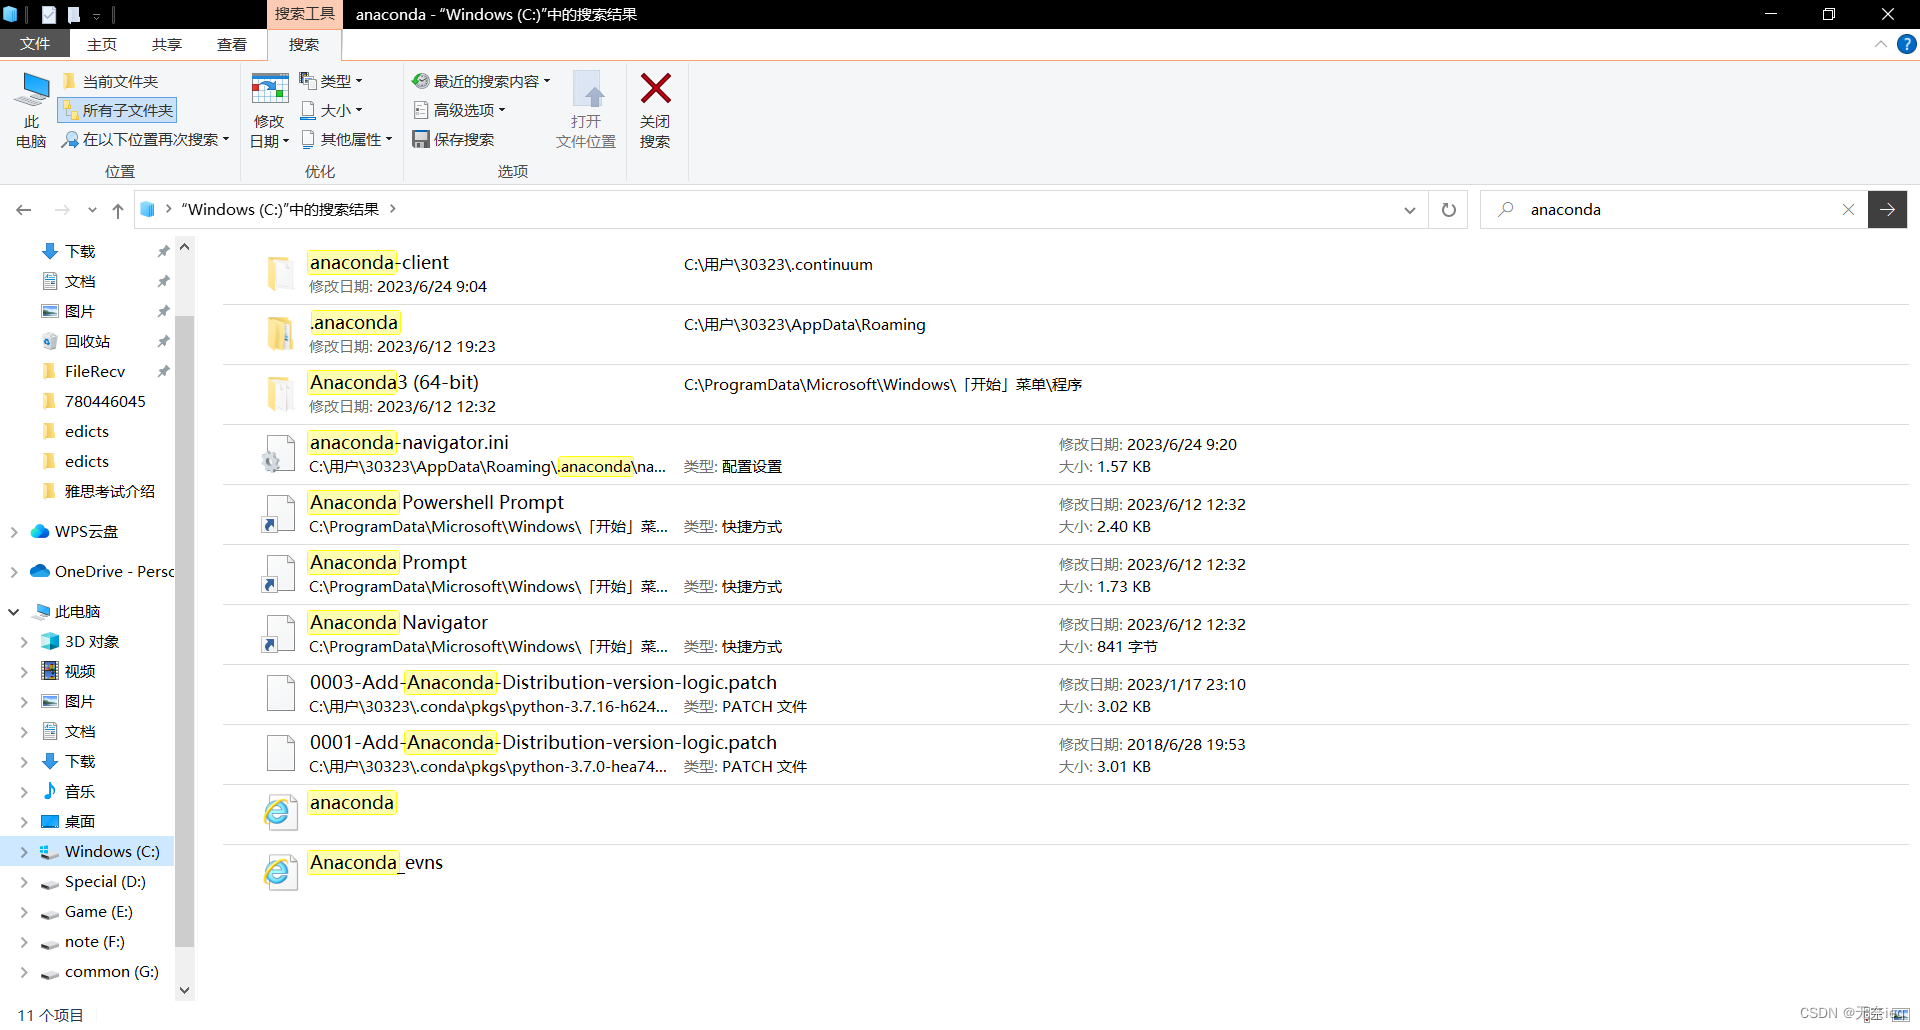Select the anaconda internet shortcut icon
1920x1030 pixels.
280,813
